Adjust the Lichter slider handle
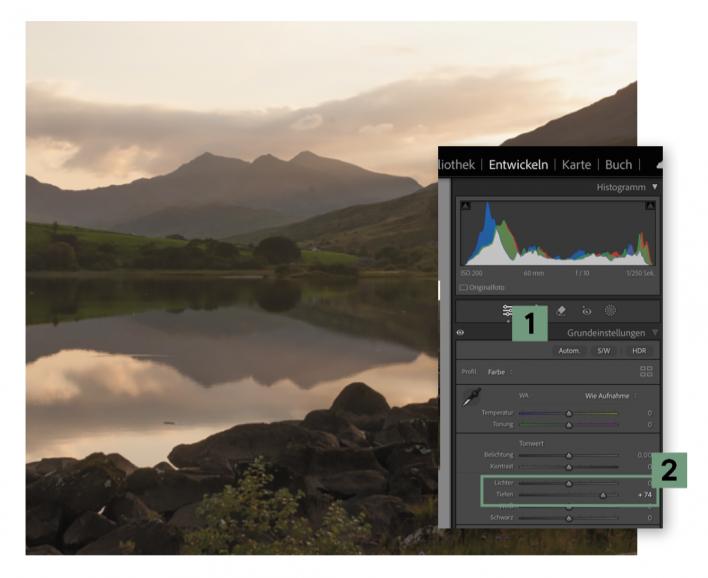Image resolution: width=708 pixels, height=578 pixels. click(x=569, y=484)
